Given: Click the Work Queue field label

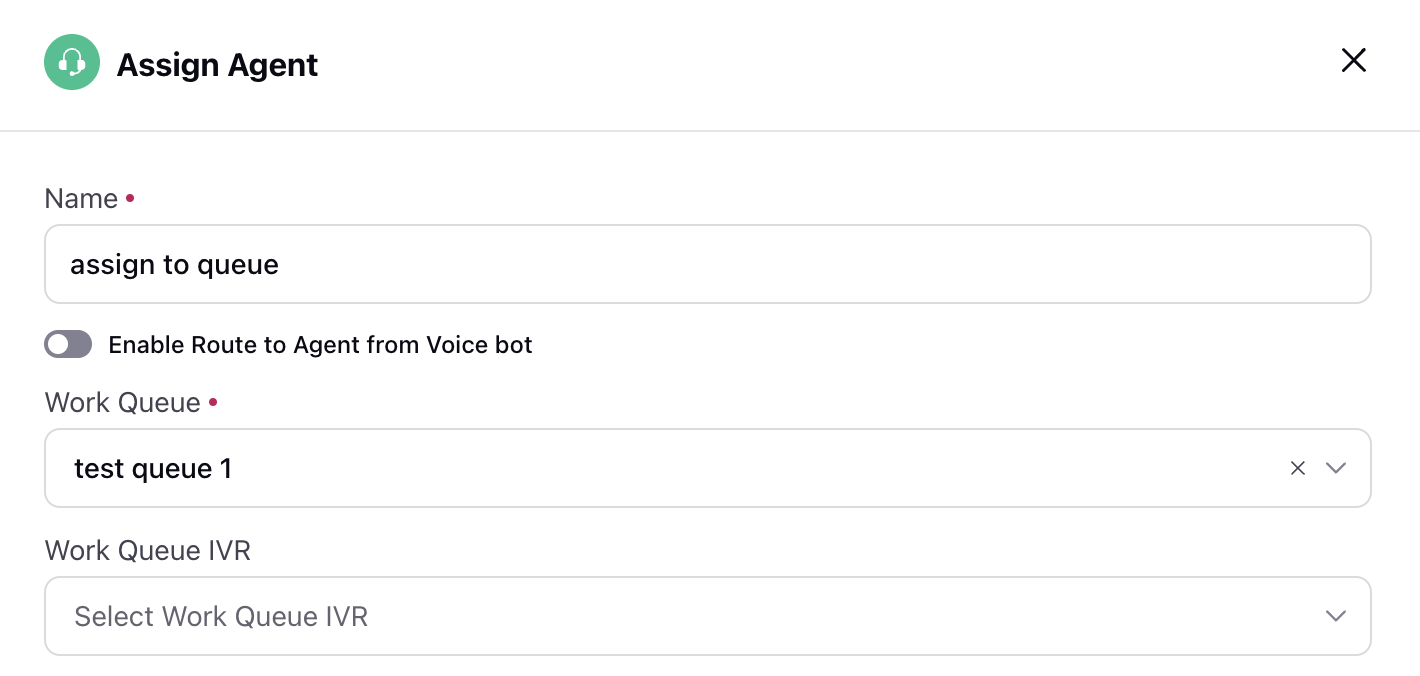Looking at the screenshot, I should (123, 403).
